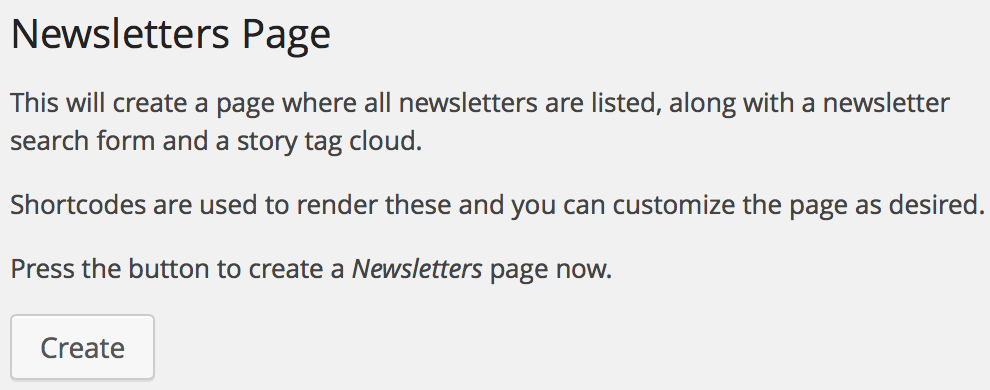The height and width of the screenshot is (390, 990).
Task: Click the Create button
Action: tap(82, 348)
